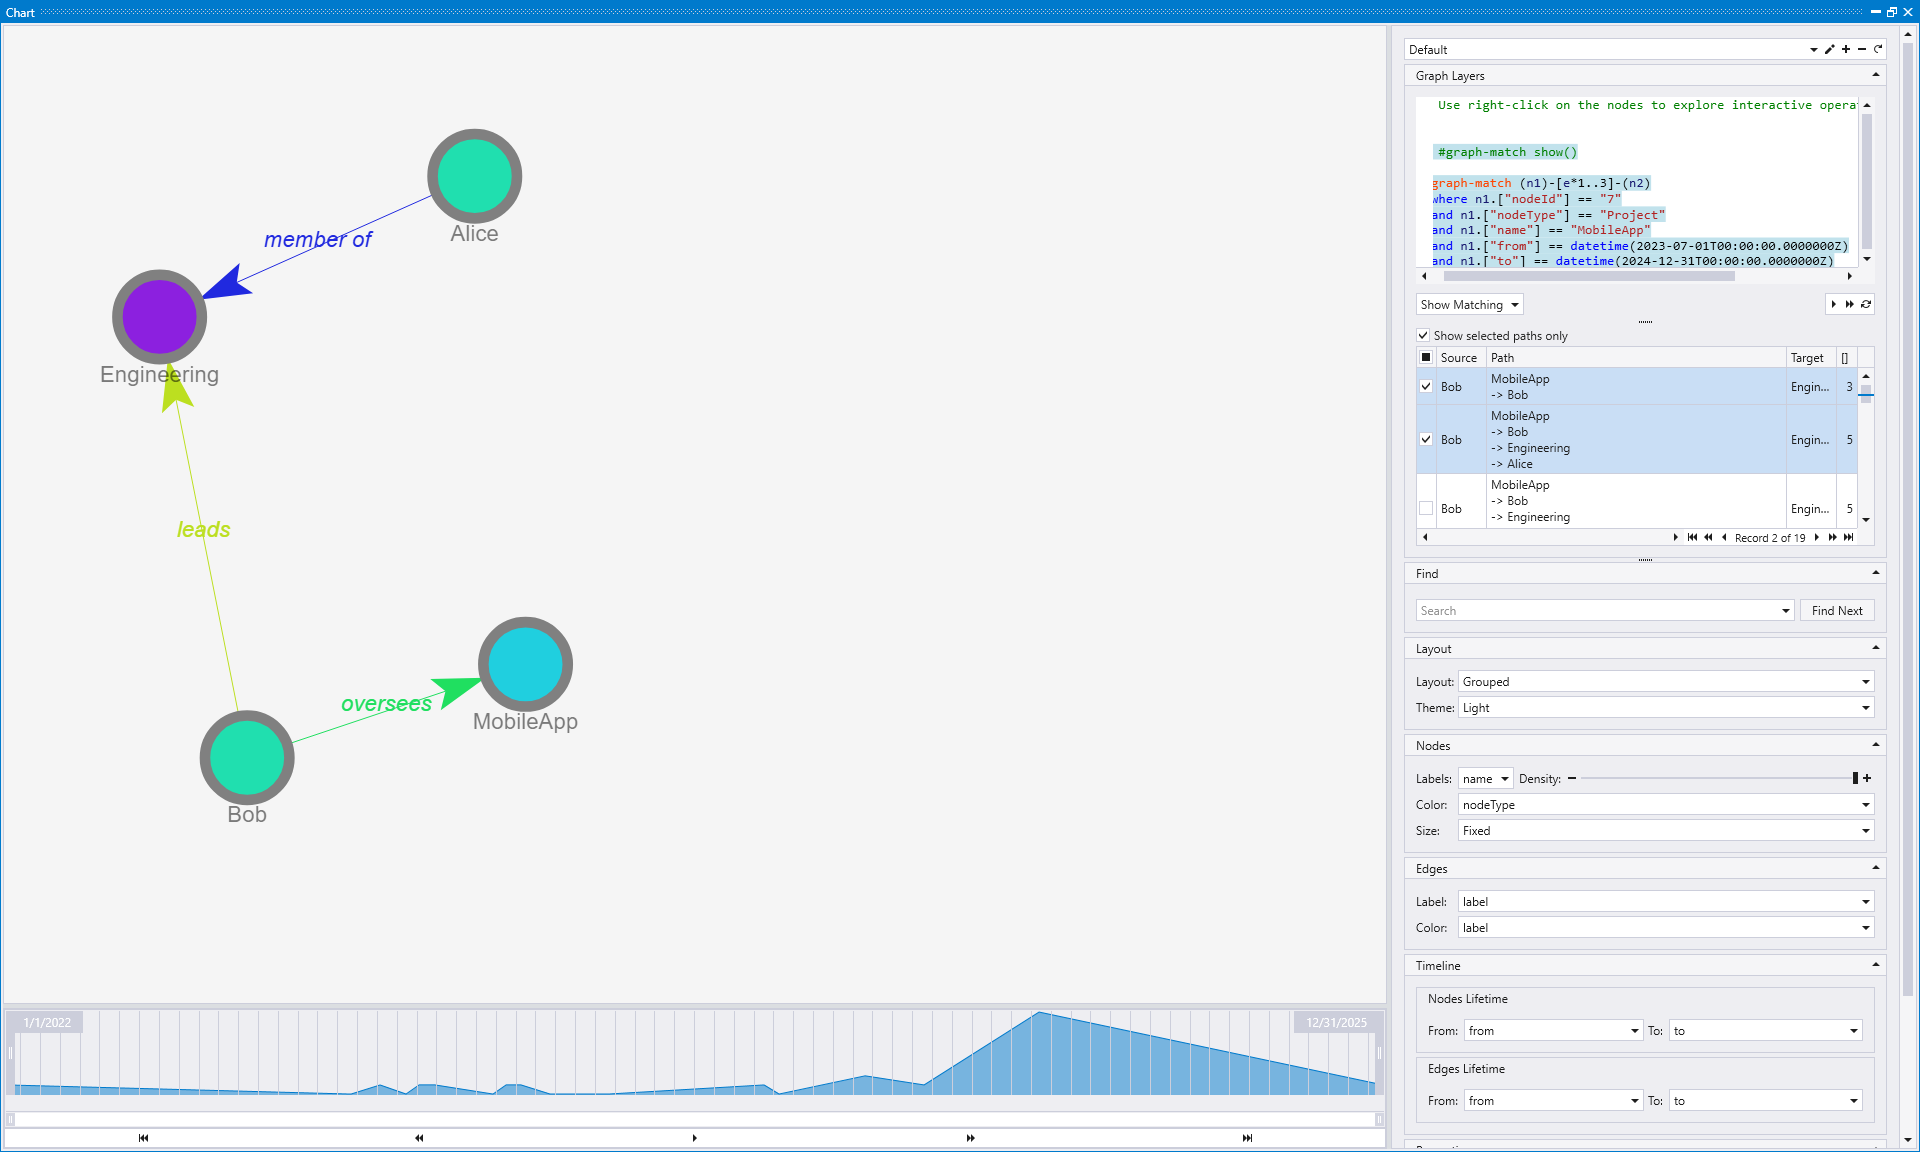Uncheck the first Bob to MobileApp path row
The width and height of the screenshot is (1920, 1152).
(x=1425, y=386)
